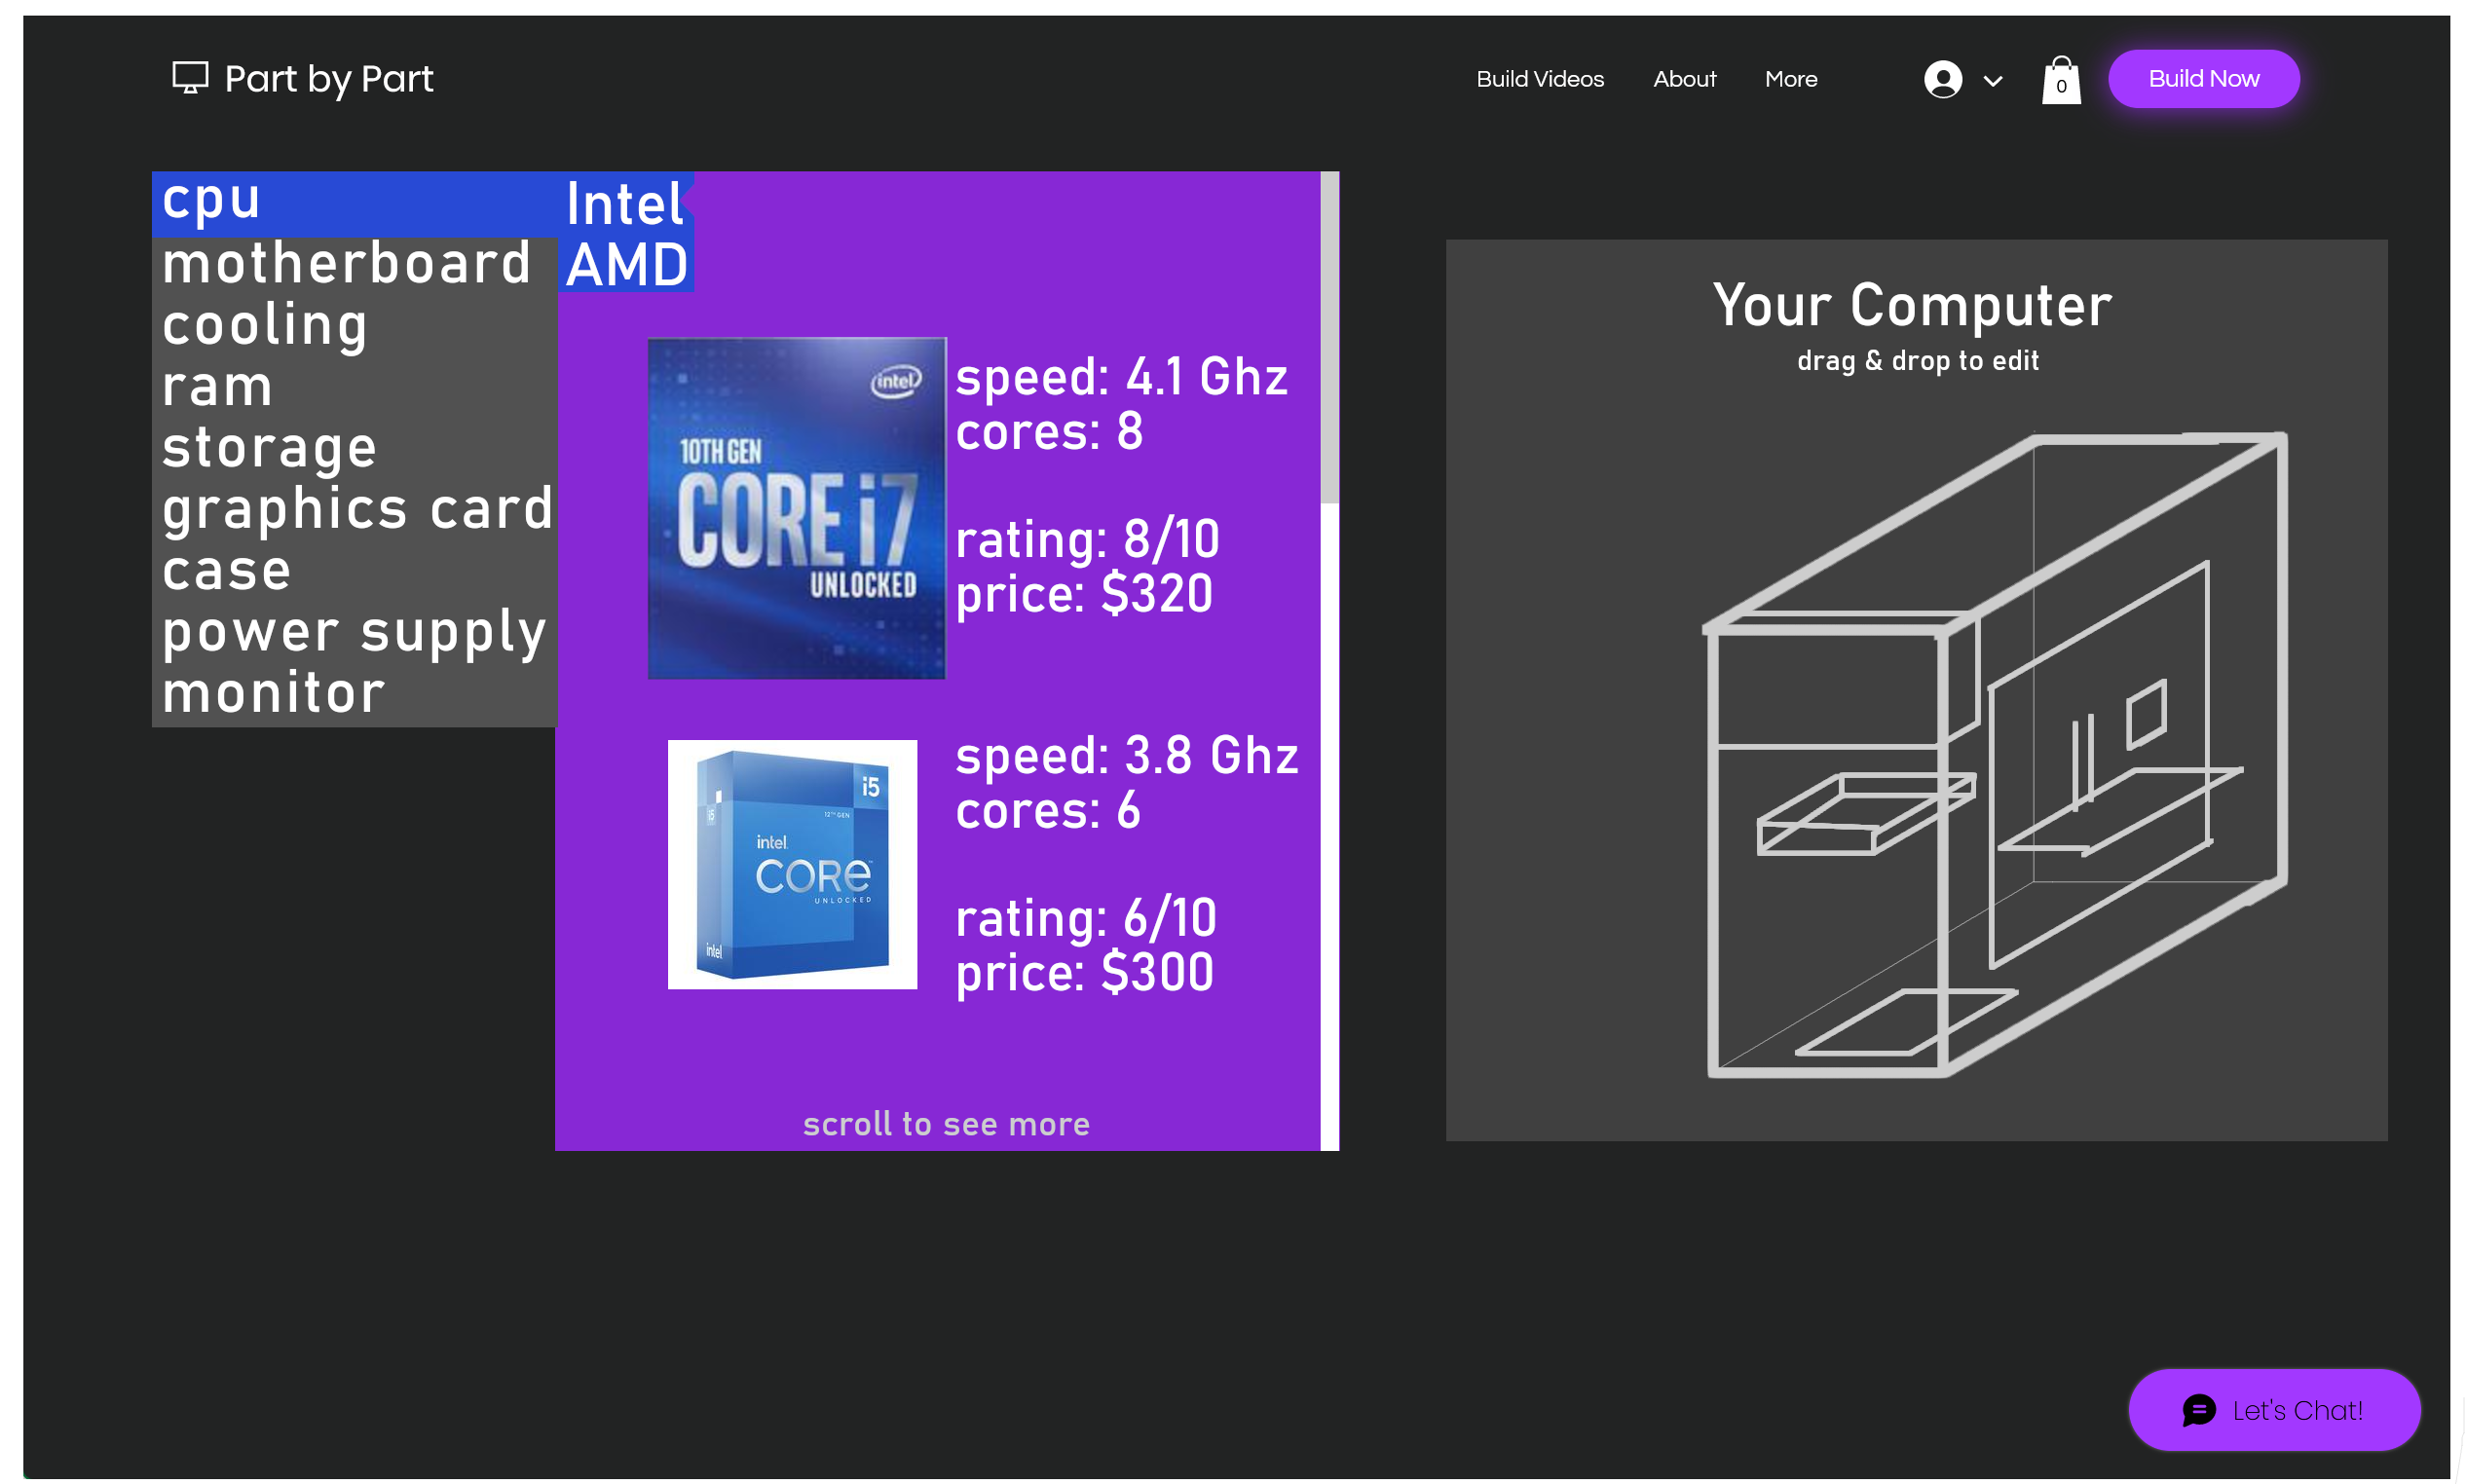The image size is (2466, 1484).
Task: Click the Core i5 processor box image
Action: (792, 864)
